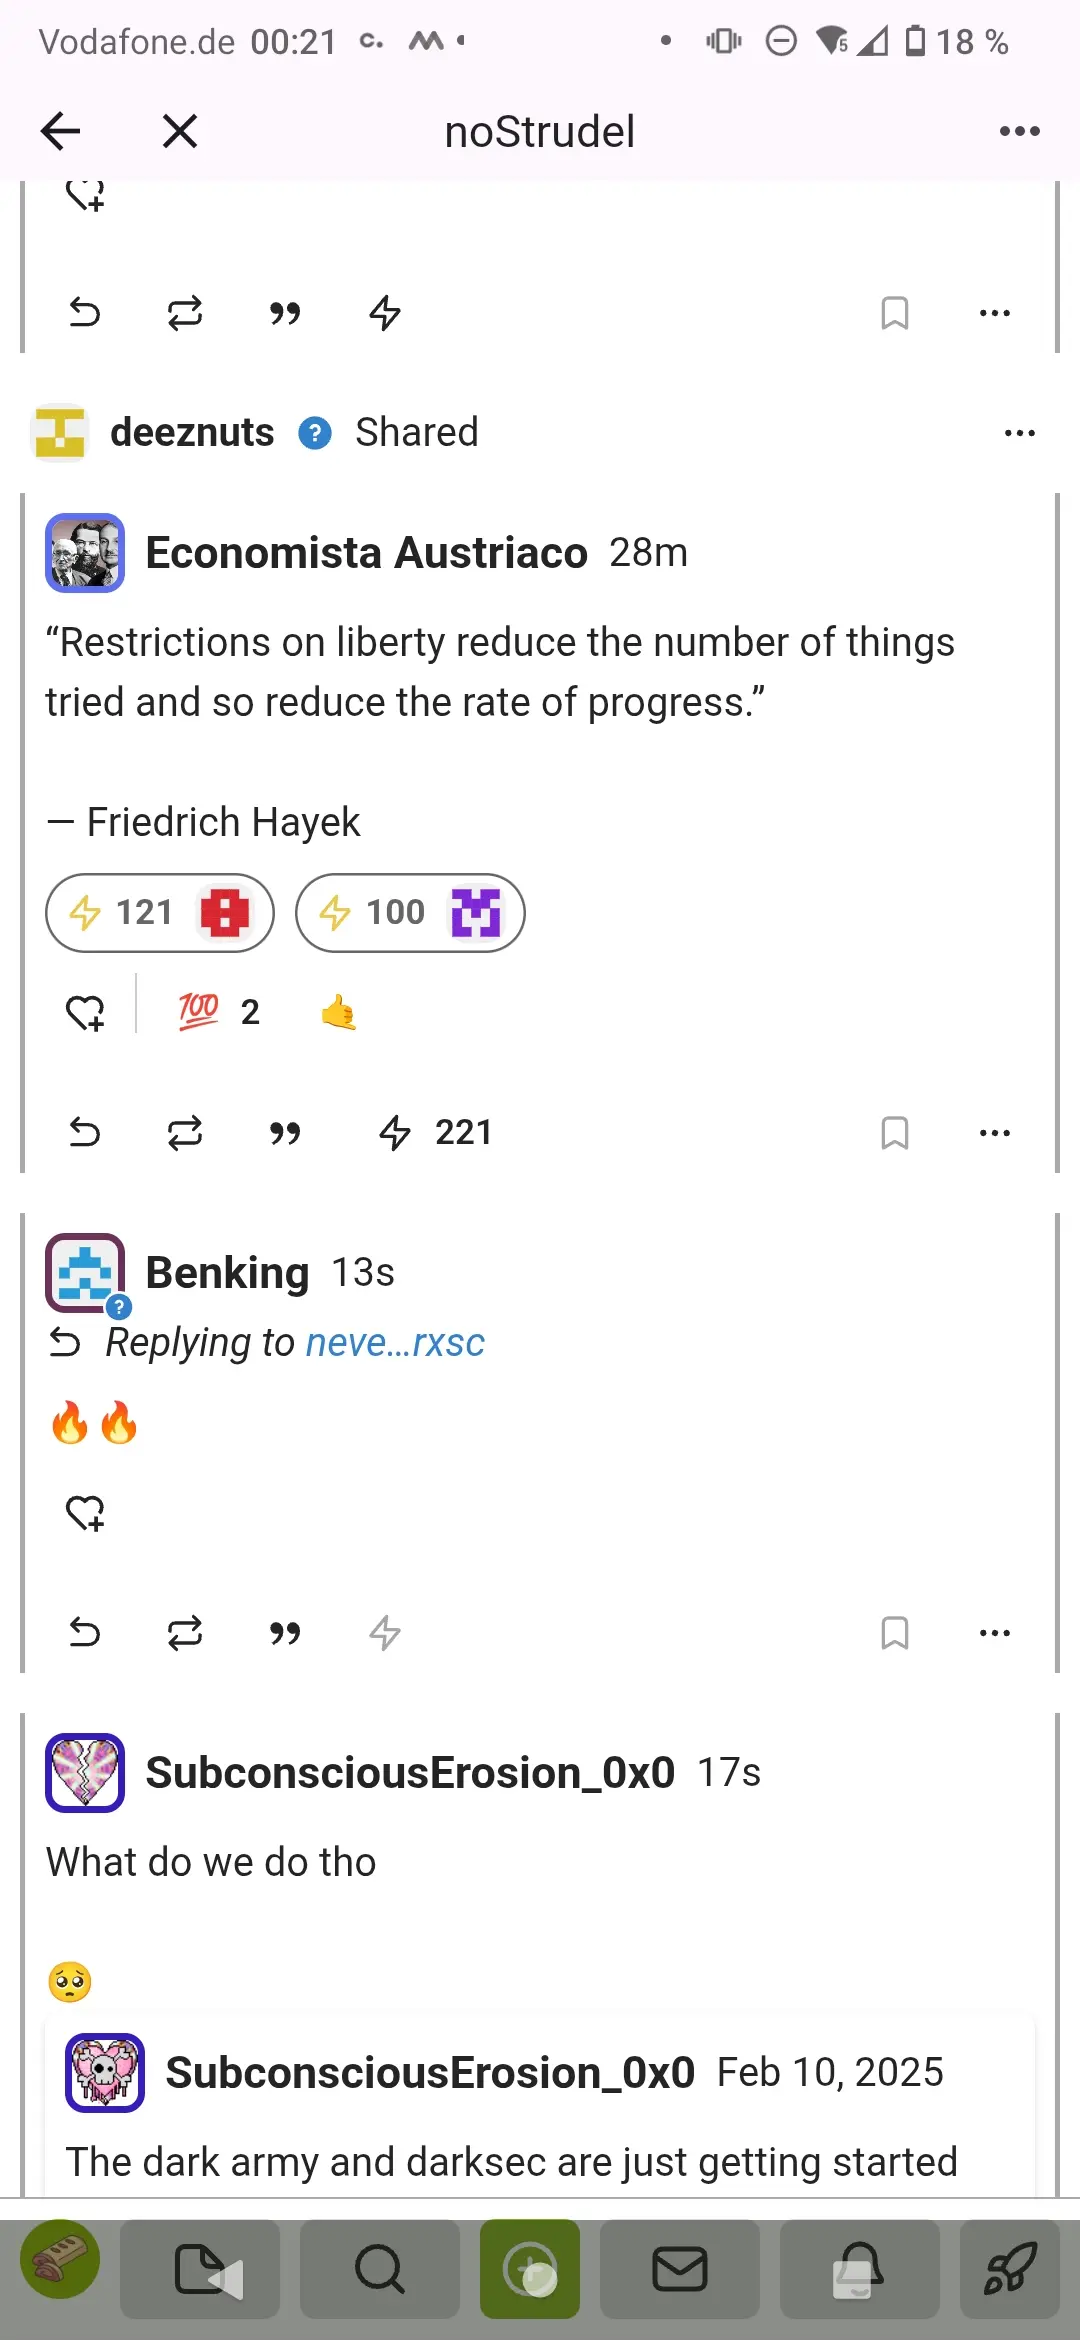The width and height of the screenshot is (1080, 2340).
Task: Bookmark the Economista Austriaco note
Action: coord(895,1133)
